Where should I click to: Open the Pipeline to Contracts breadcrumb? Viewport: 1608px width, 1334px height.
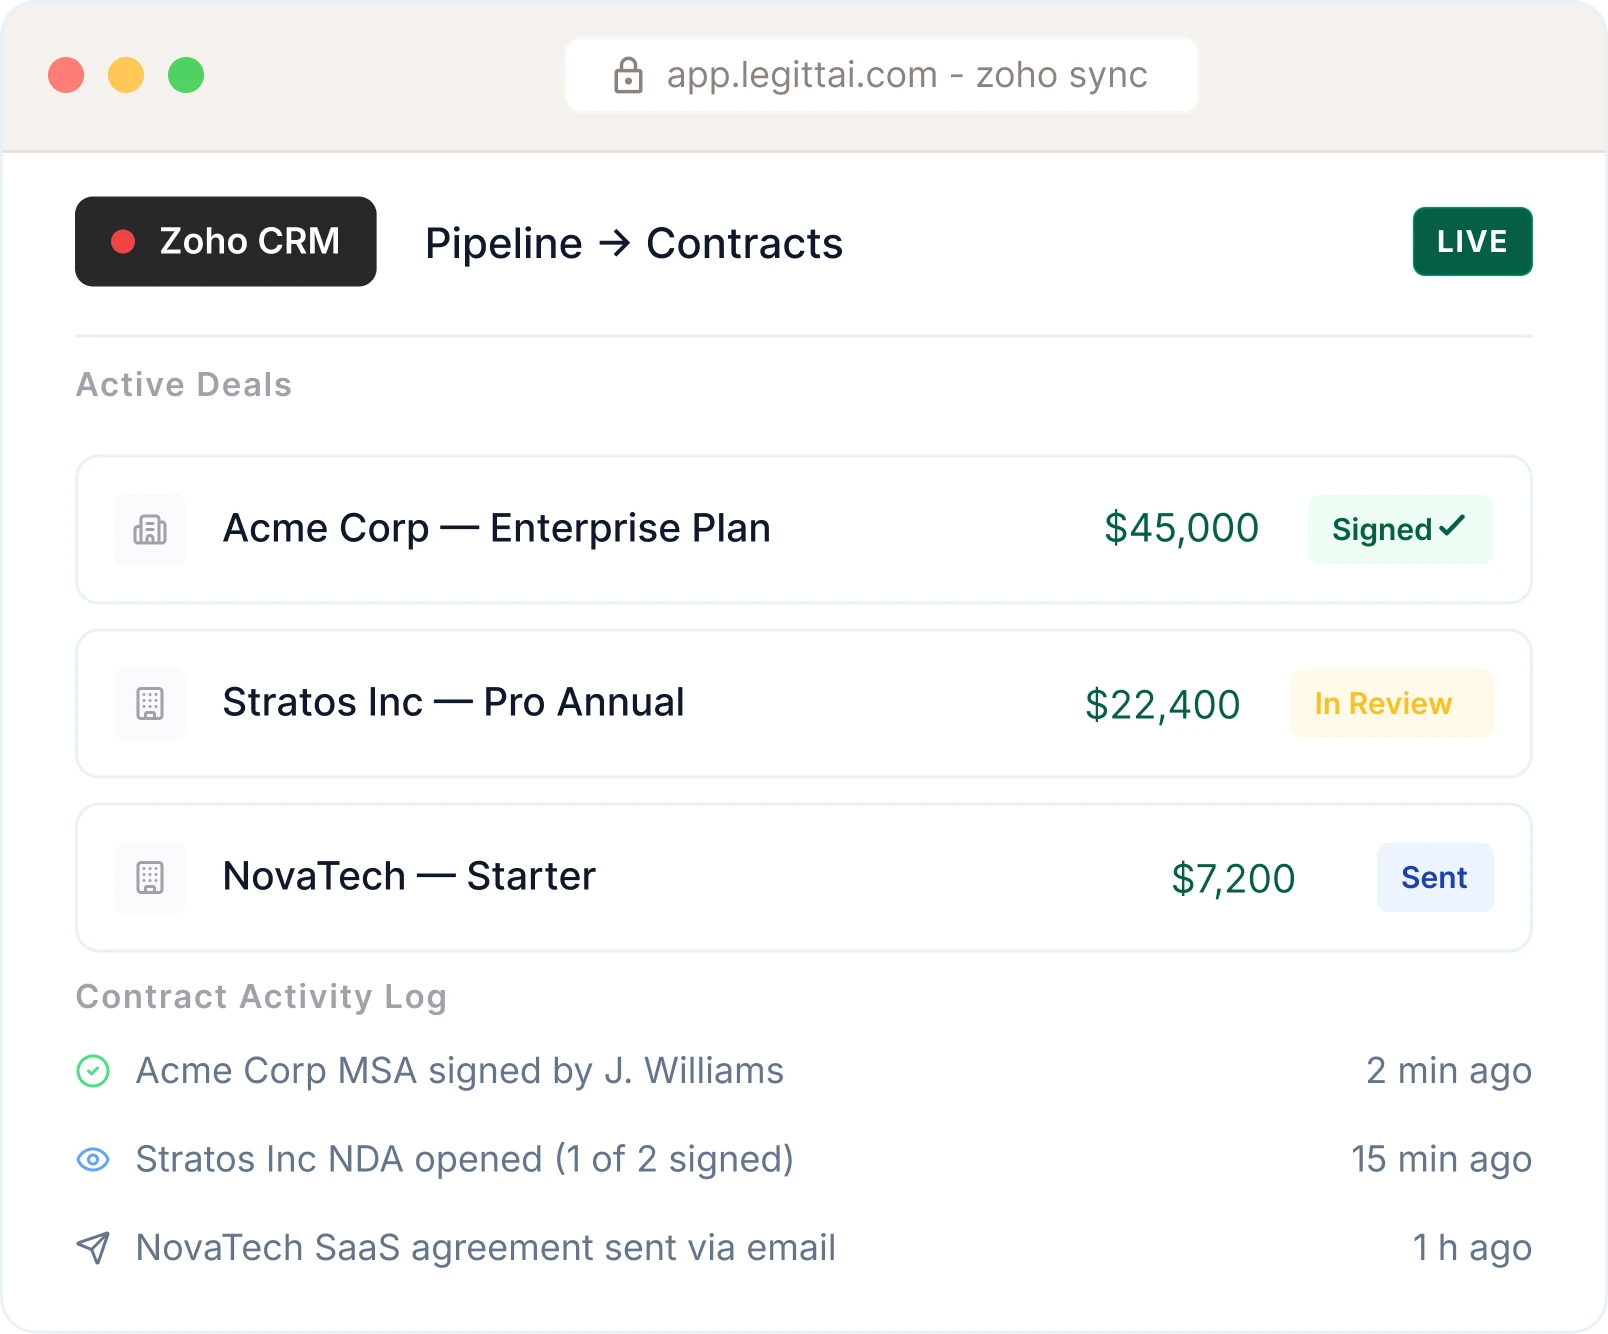pos(633,242)
